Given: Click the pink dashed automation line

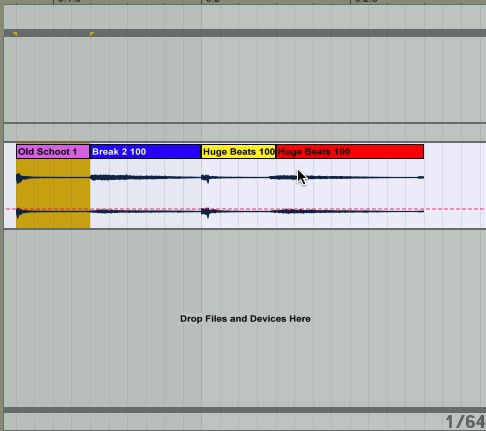Looking at the screenshot, I should (245, 209).
